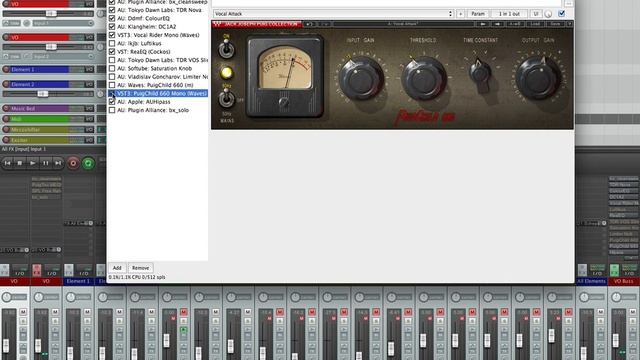
Task: Click the Element 1 mixer pan knob
Action: (x=71, y=297)
